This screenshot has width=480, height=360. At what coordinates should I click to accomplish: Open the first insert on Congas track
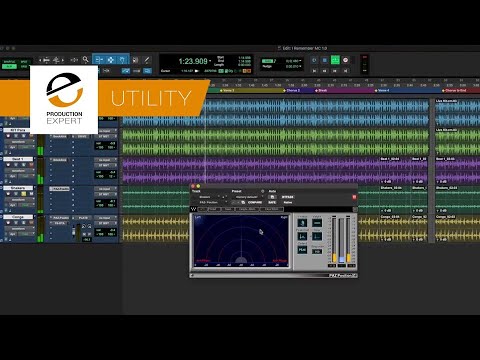click(x=60, y=218)
